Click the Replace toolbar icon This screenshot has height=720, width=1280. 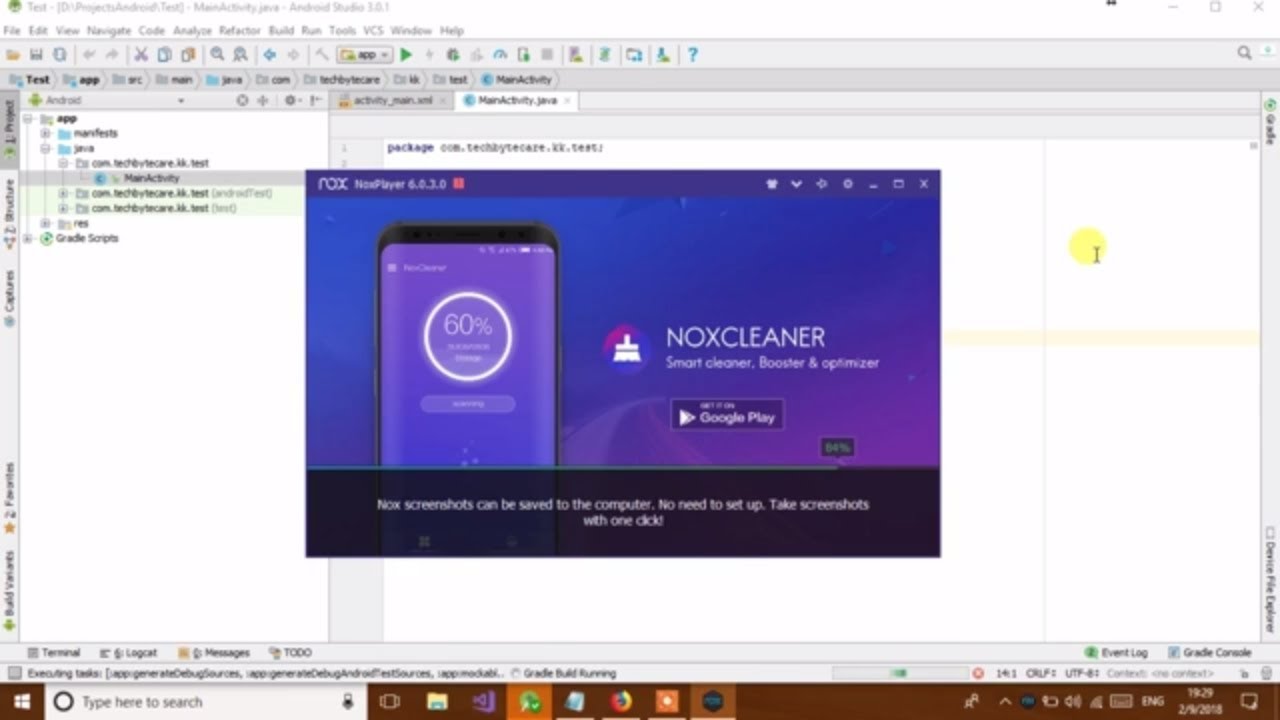pyautogui.click(x=240, y=55)
